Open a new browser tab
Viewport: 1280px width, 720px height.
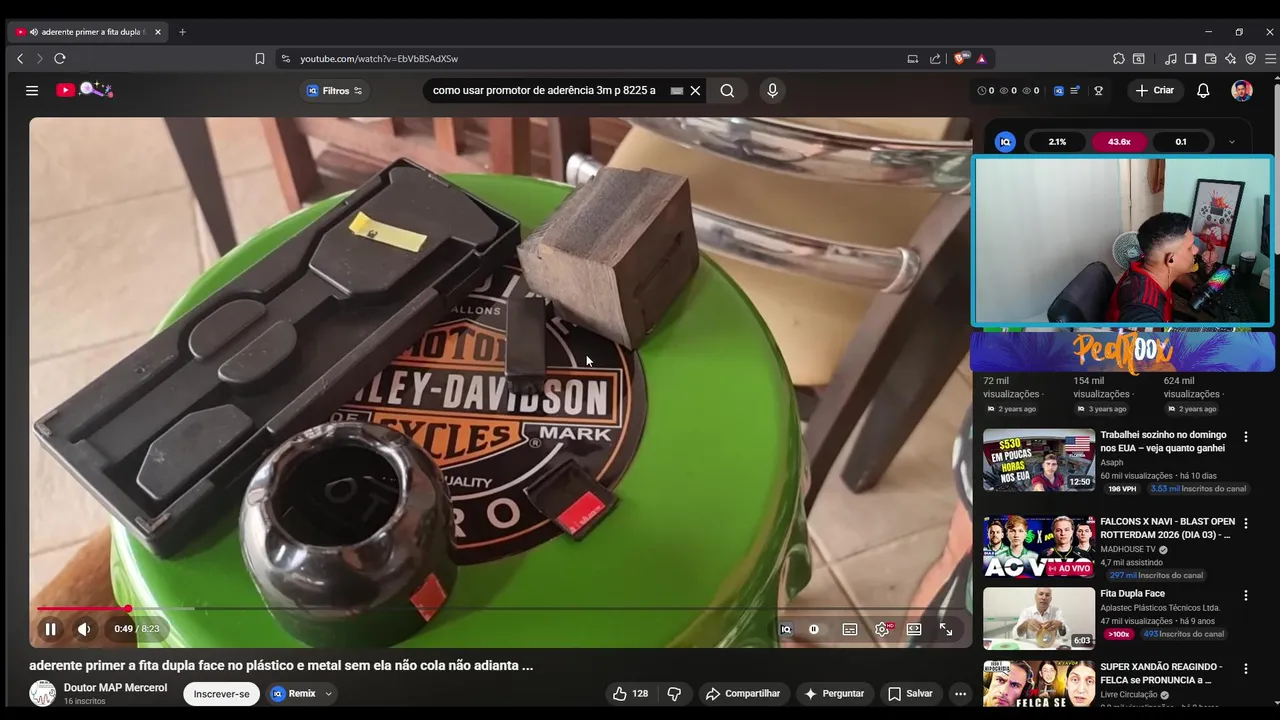pos(182,32)
